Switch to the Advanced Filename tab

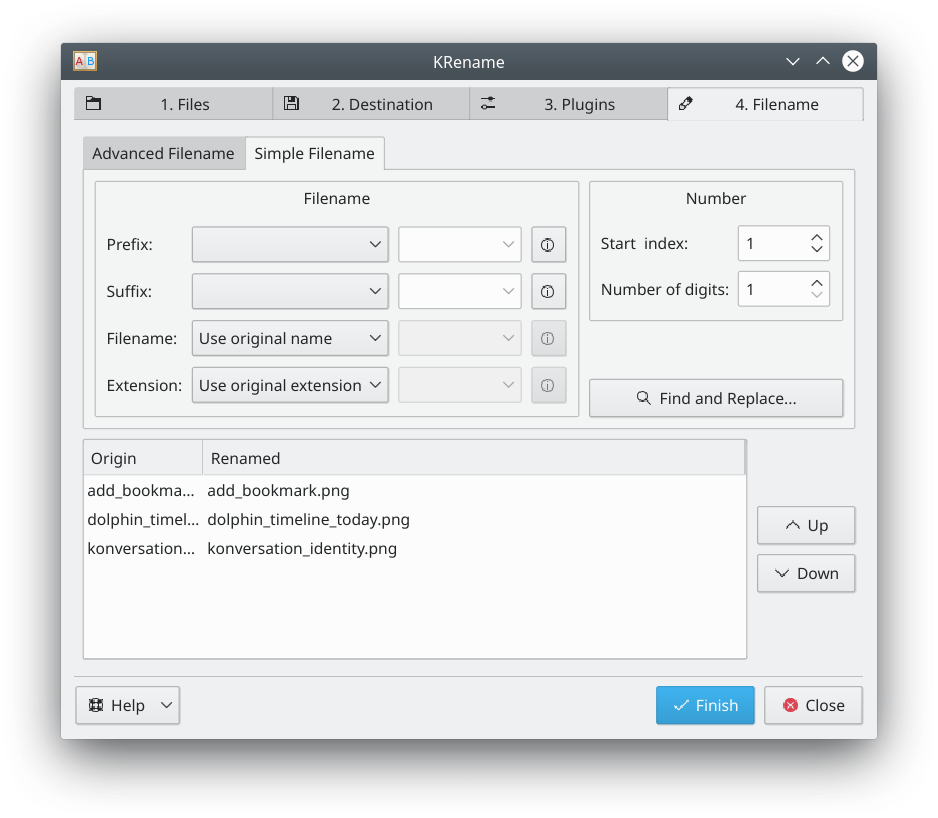[163, 154]
